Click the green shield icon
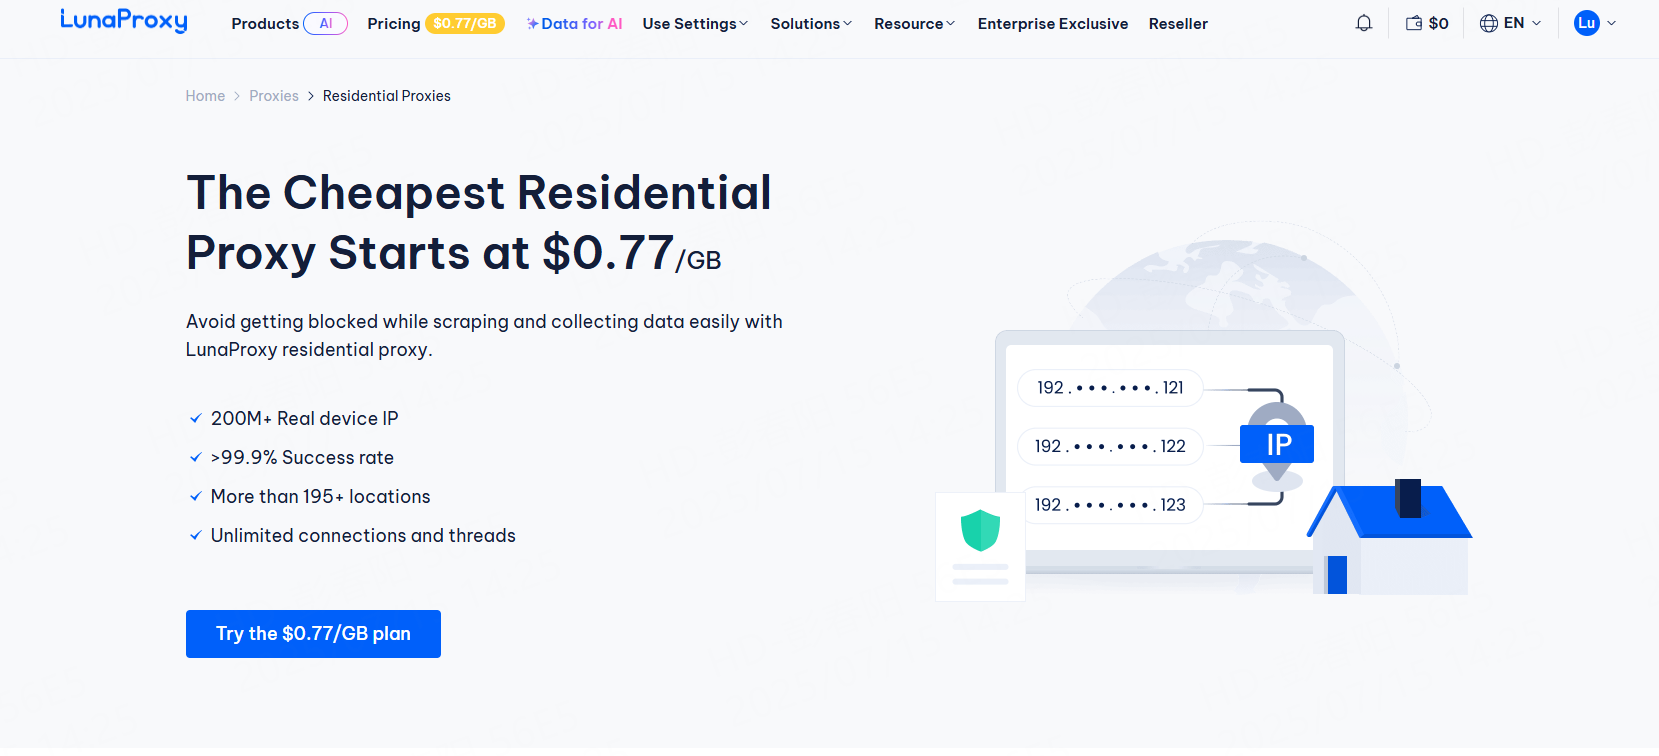 (980, 530)
